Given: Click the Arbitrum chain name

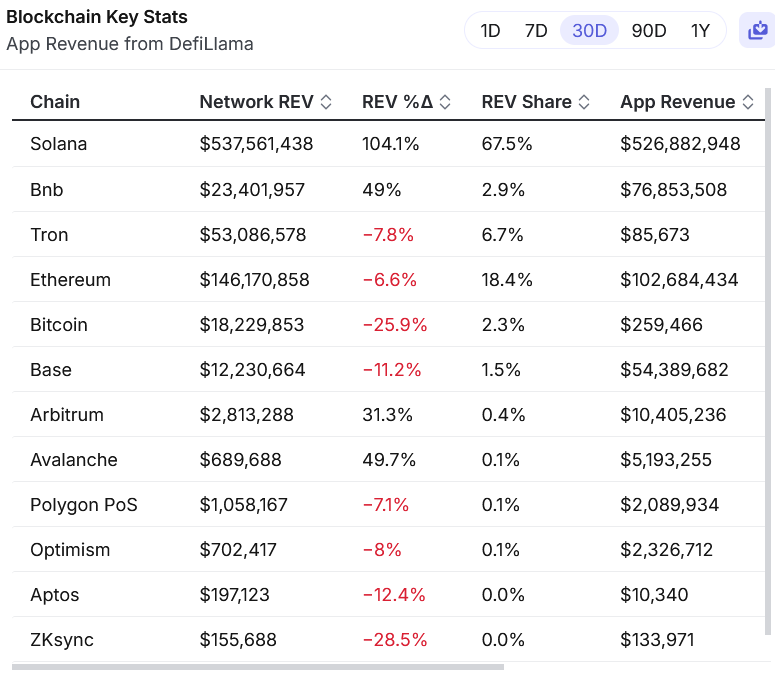Looking at the screenshot, I should (67, 415).
